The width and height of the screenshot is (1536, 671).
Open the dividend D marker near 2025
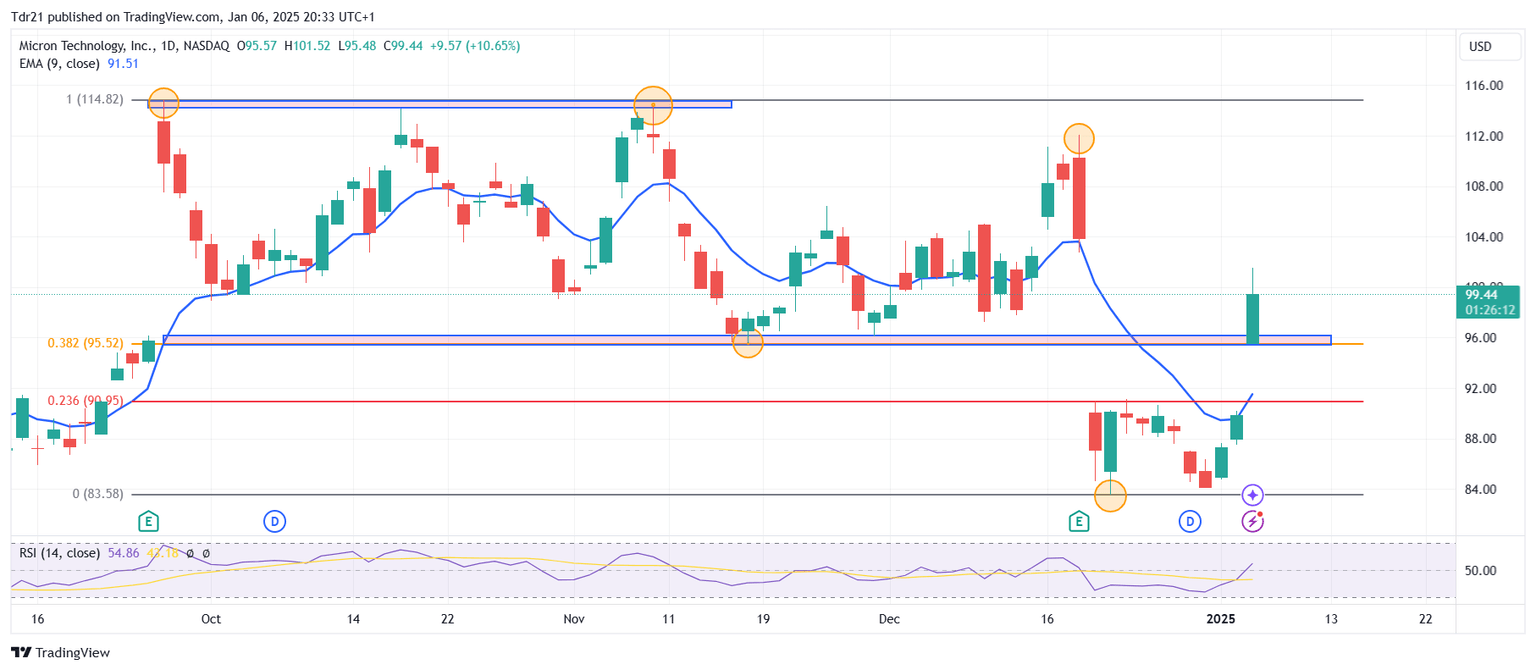[x=1189, y=521]
